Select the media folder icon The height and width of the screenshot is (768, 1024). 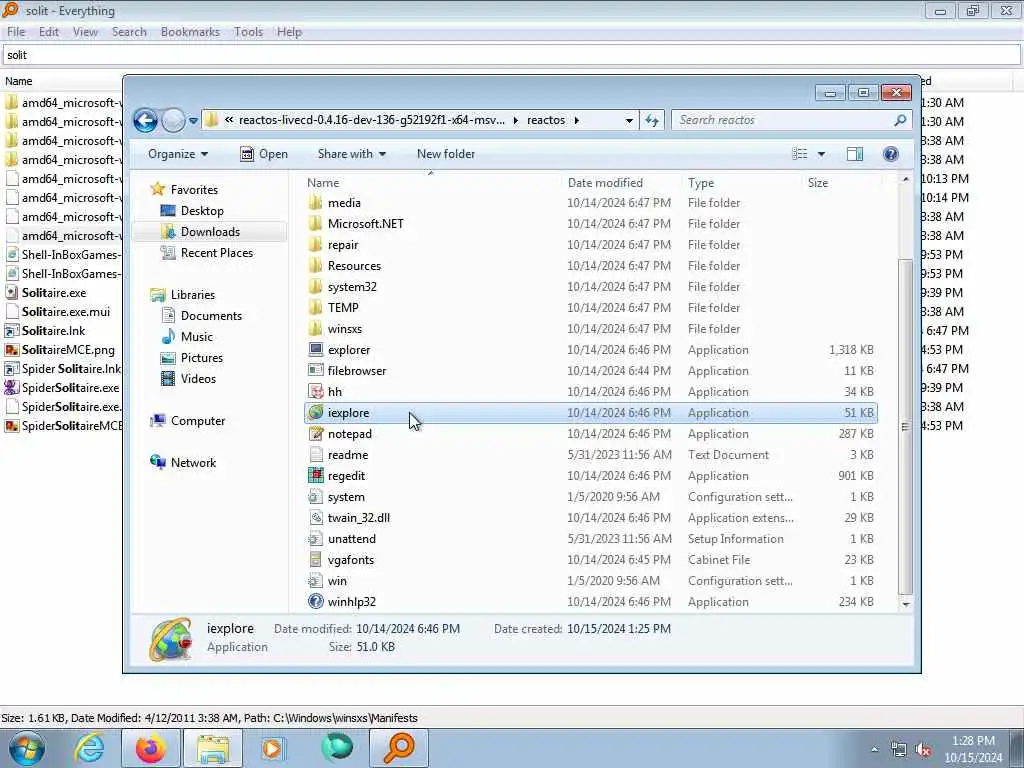point(315,202)
